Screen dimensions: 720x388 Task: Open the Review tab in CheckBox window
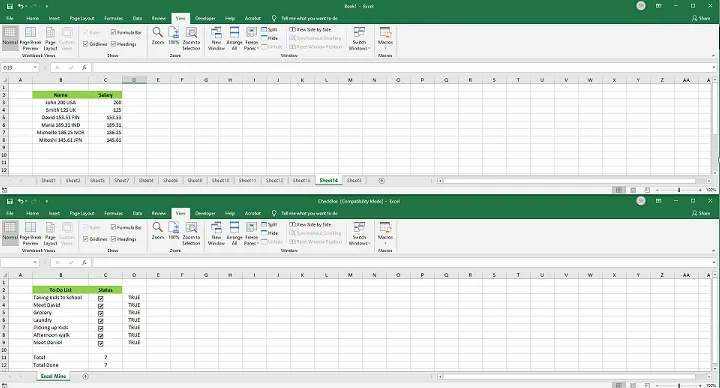coord(159,214)
